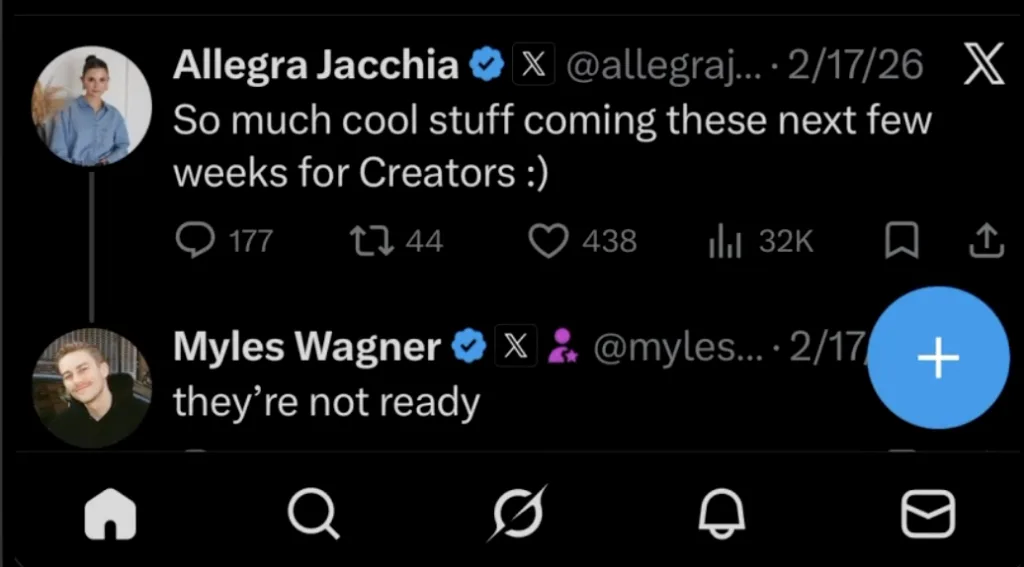
Task: Click the purple subscriber badge icon
Action: [562, 346]
